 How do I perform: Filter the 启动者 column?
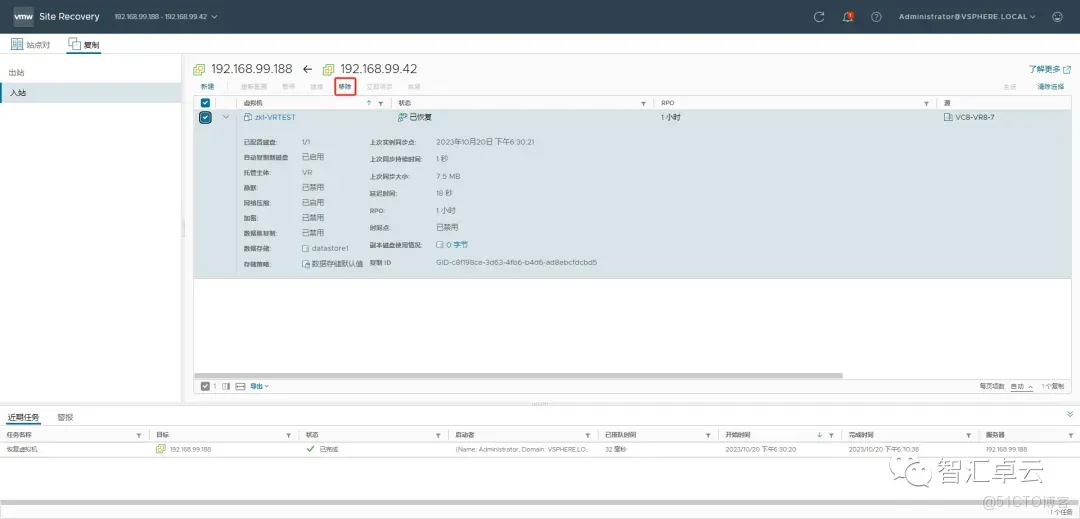point(588,436)
